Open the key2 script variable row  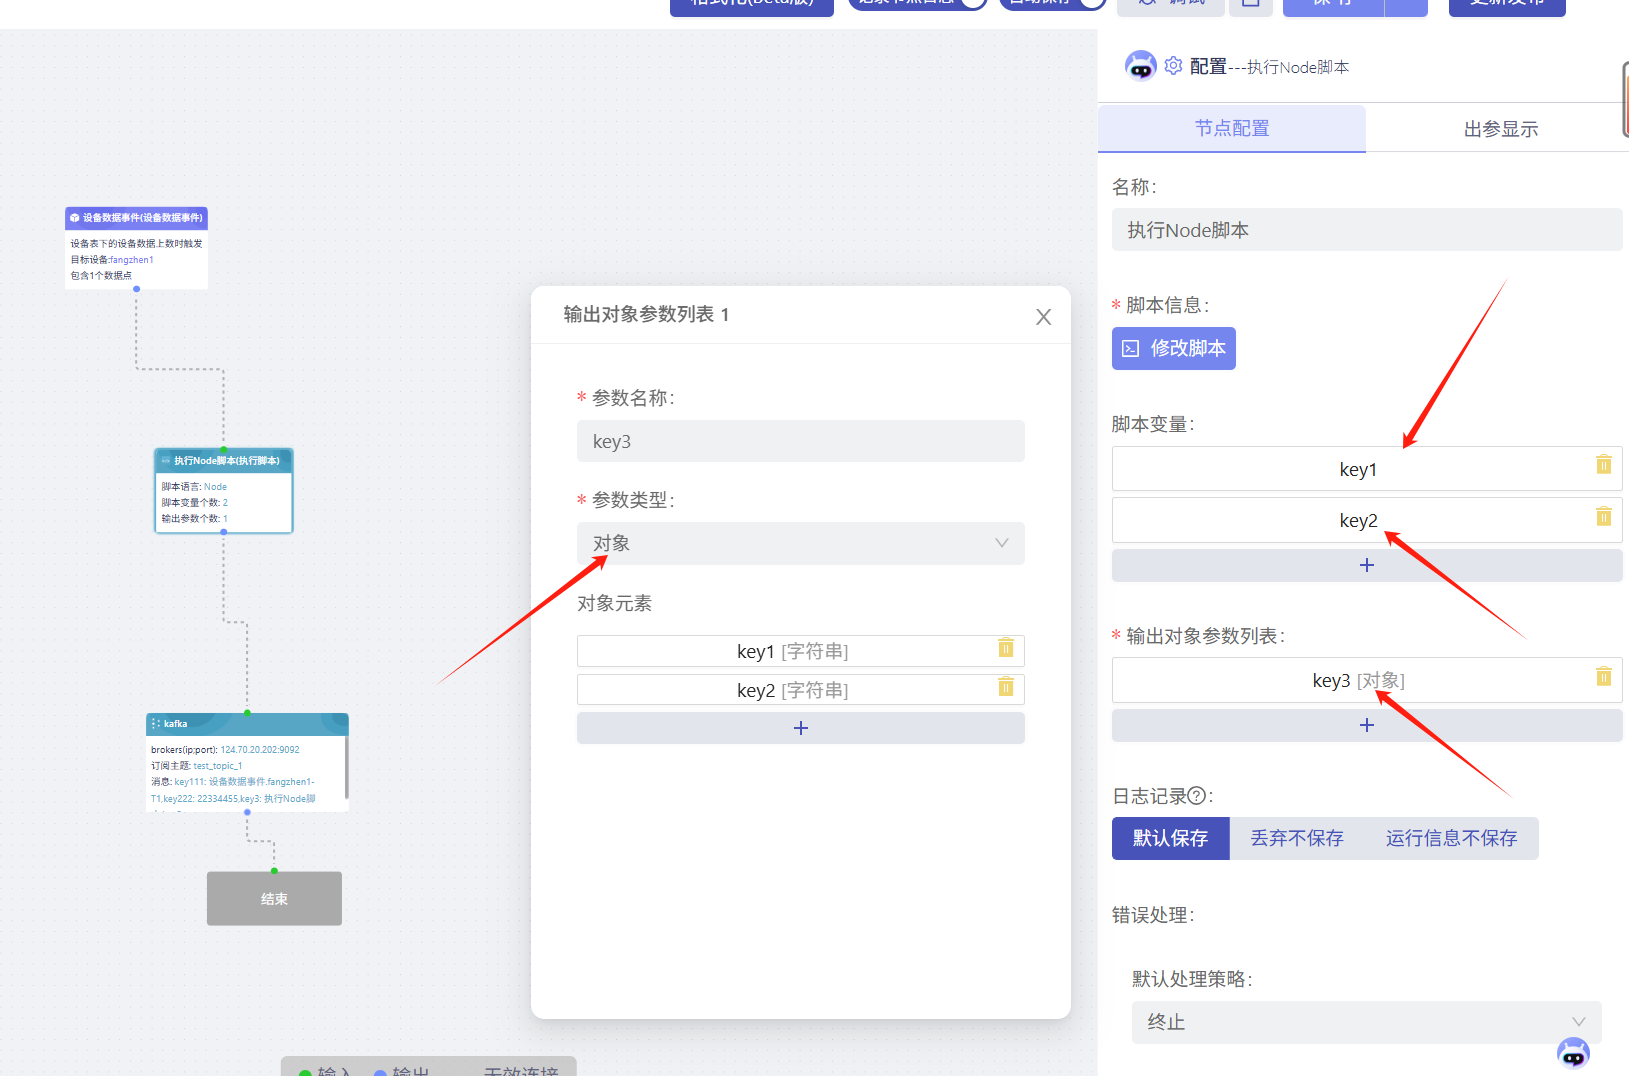point(1367,520)
